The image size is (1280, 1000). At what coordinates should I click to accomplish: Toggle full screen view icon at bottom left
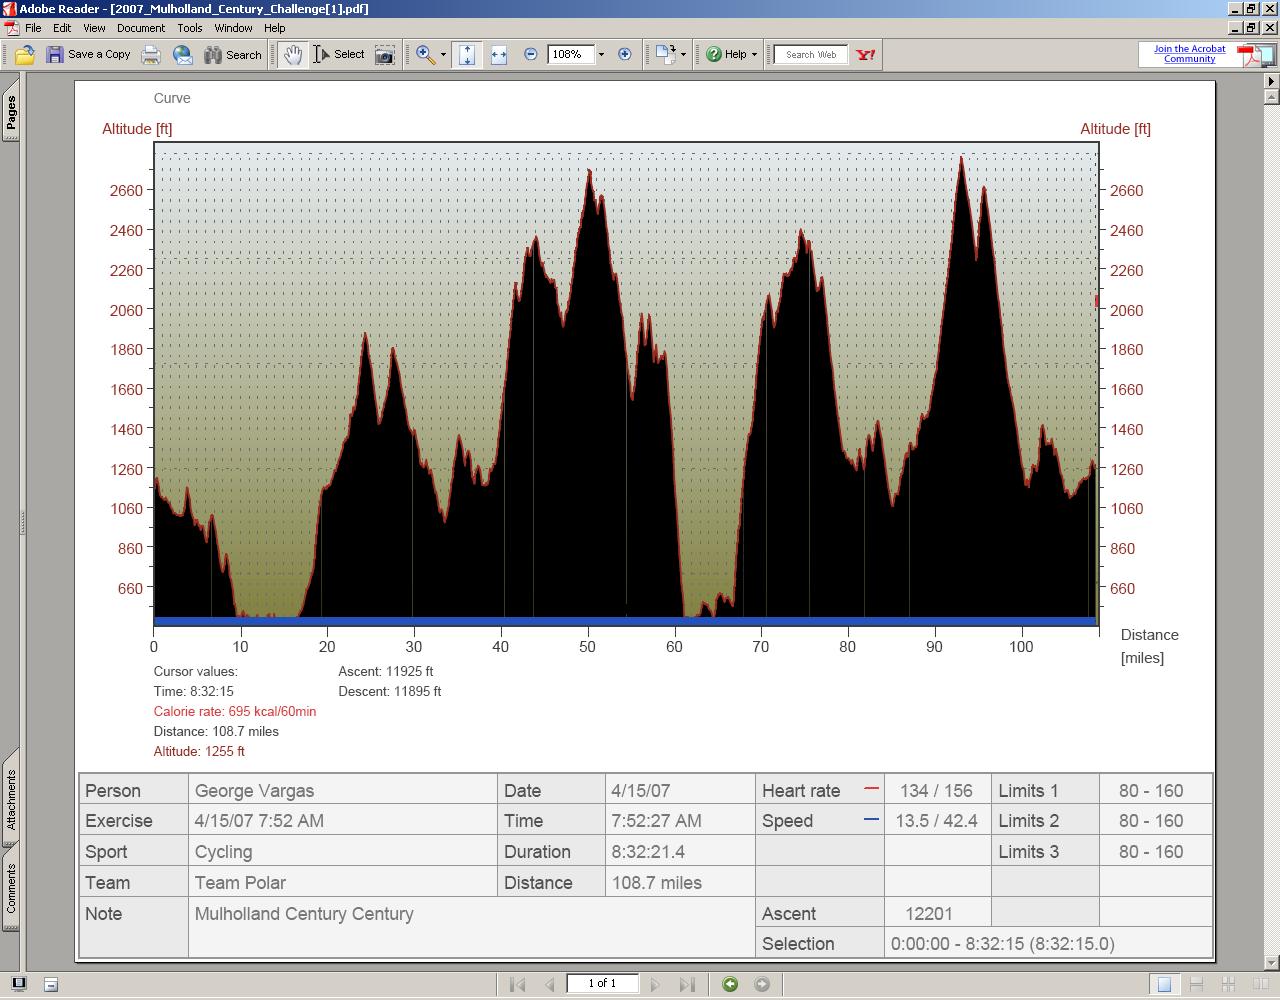18,985
